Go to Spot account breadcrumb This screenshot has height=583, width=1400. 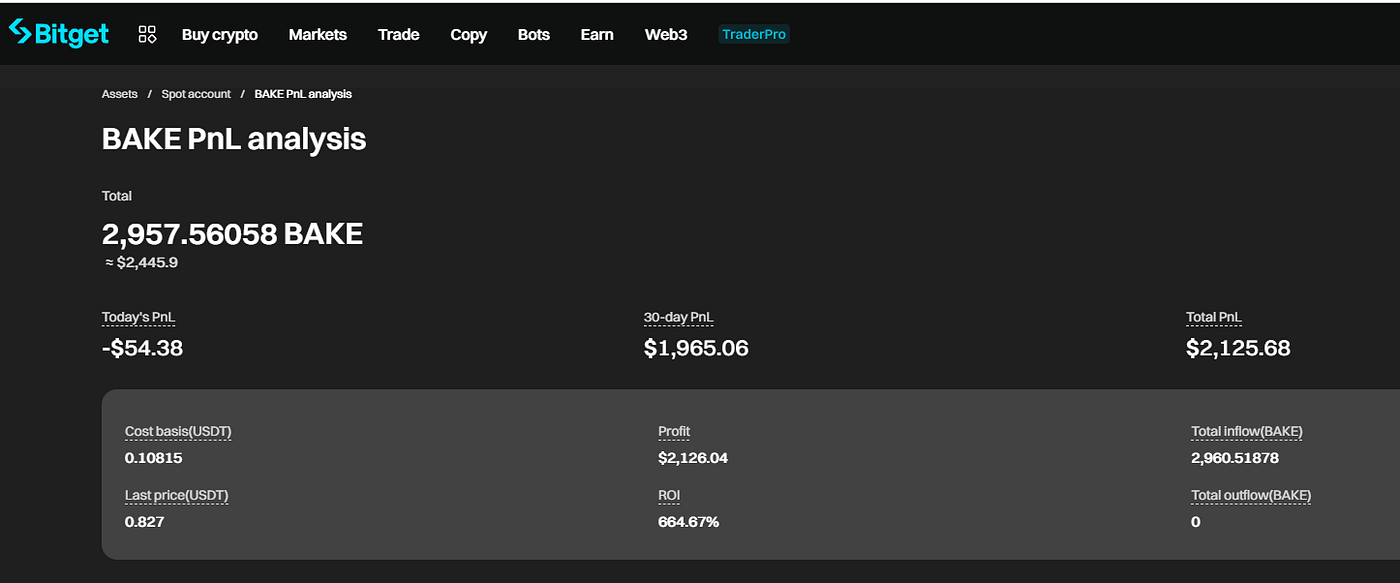pos(196,94)
